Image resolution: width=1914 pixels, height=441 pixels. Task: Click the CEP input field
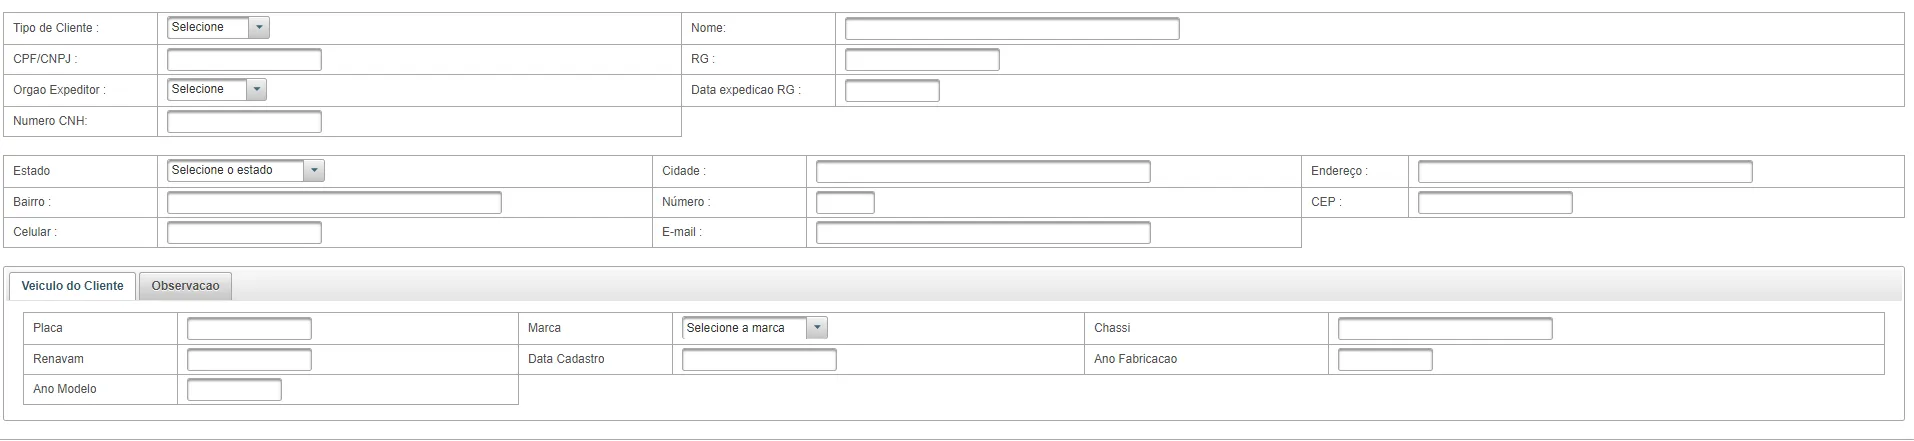pyautogui.click(x=1494, y=203)
